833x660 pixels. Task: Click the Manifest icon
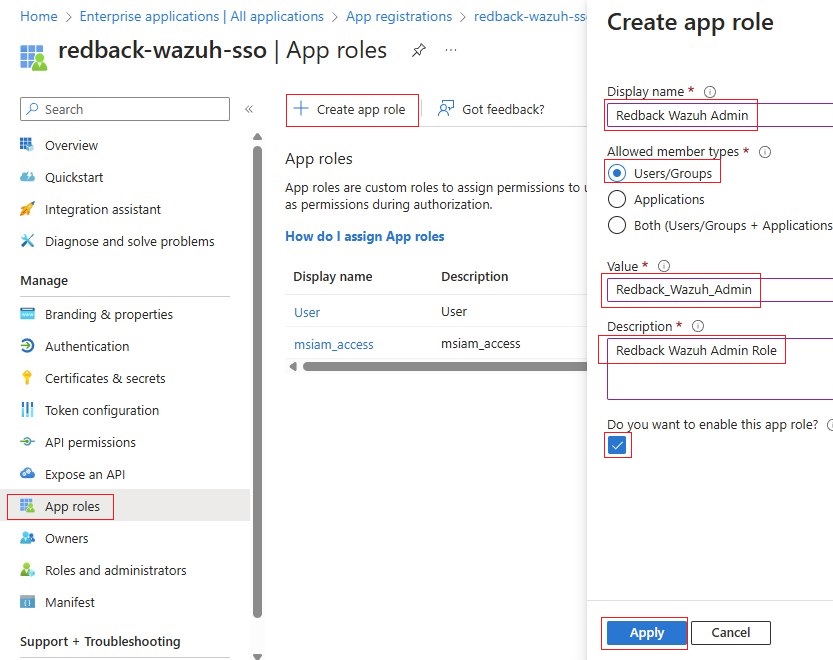pos(27,602)
